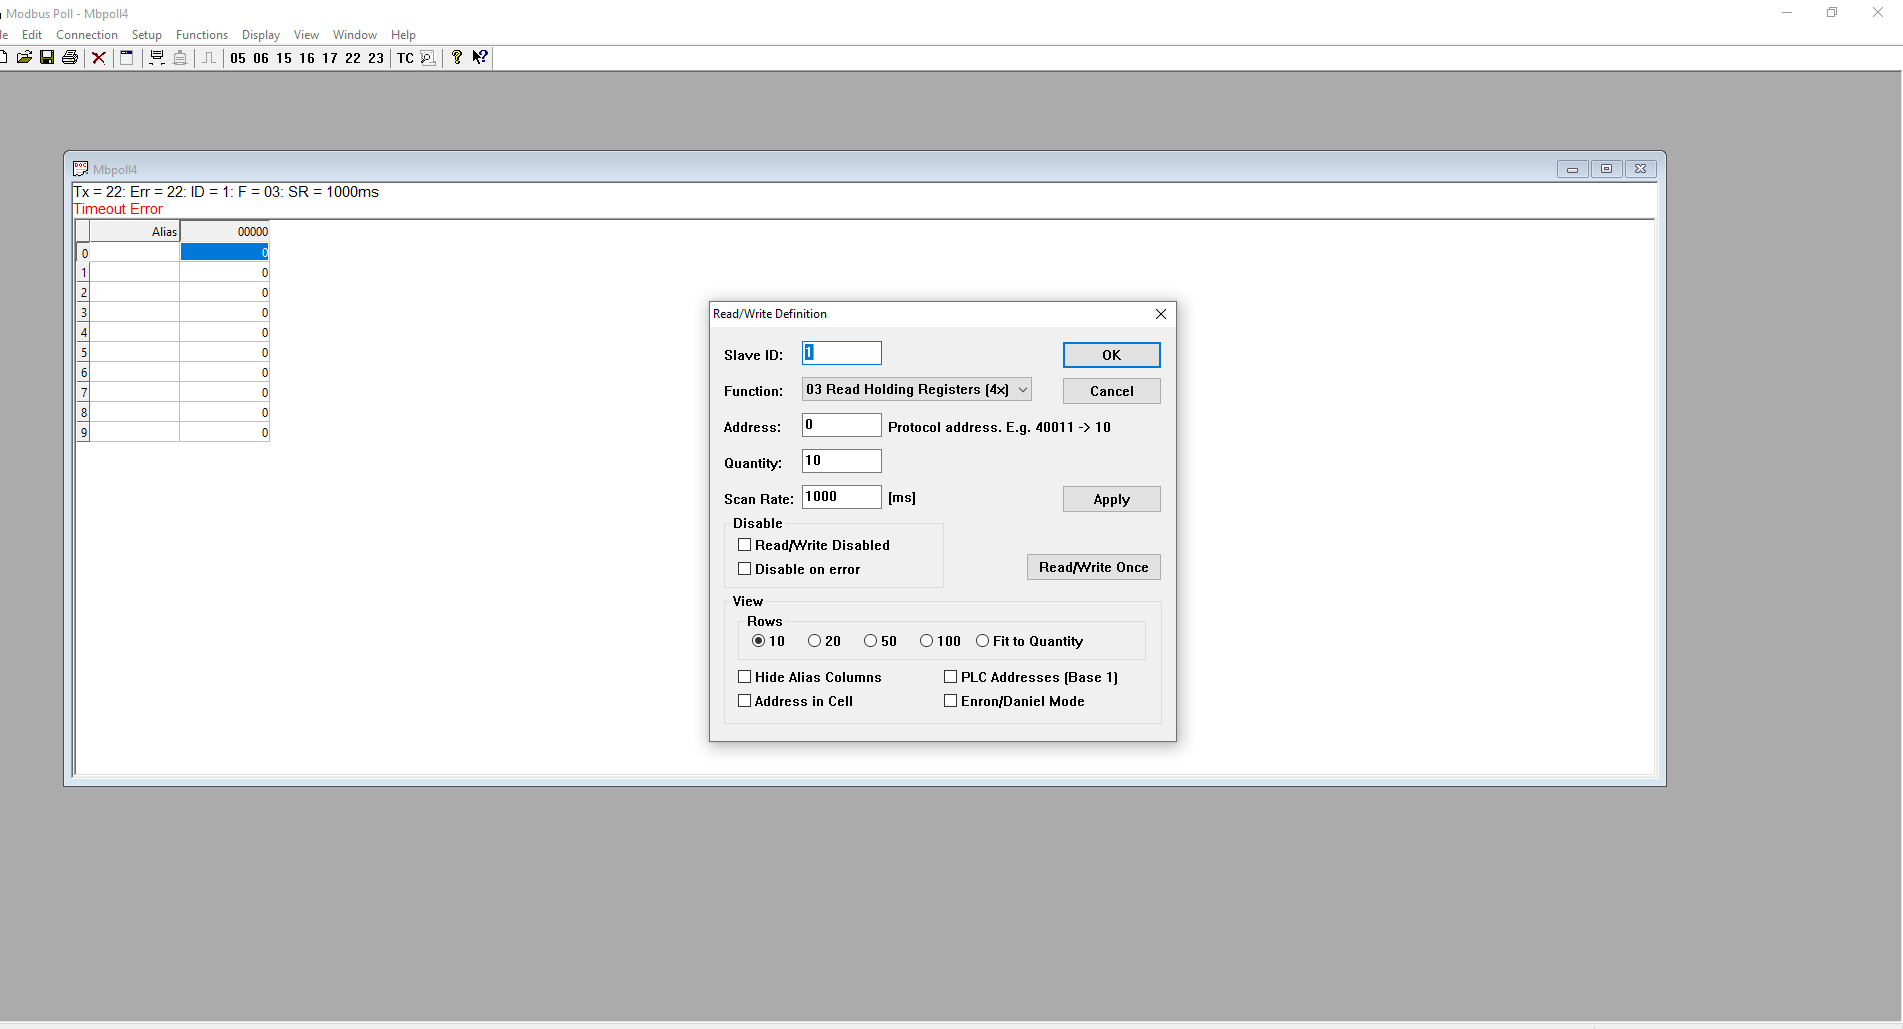Click the Connect icon in toolbar

coord(157,58)
